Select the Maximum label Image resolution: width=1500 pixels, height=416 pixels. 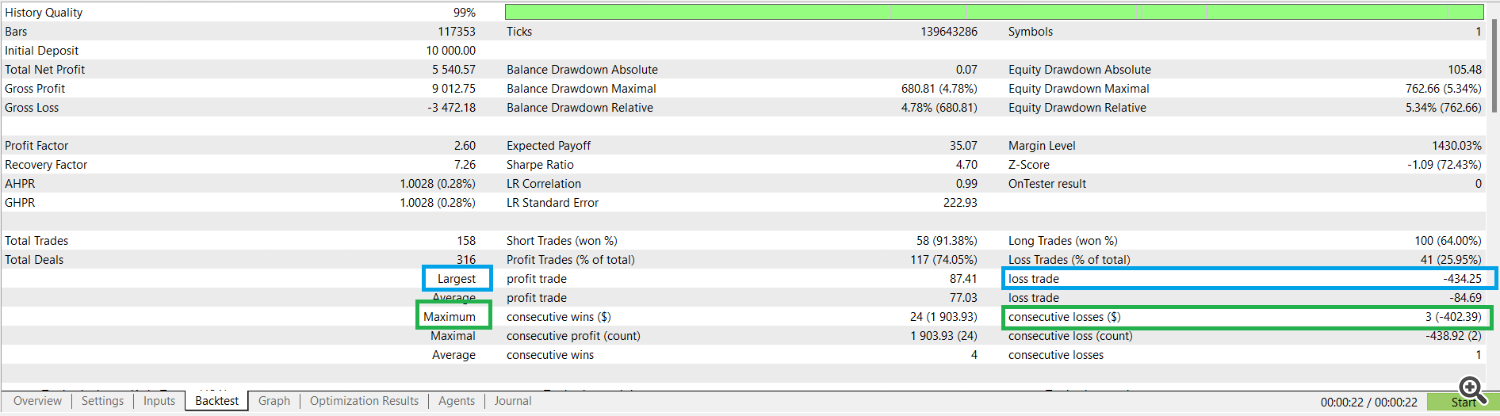click(450, 317)
